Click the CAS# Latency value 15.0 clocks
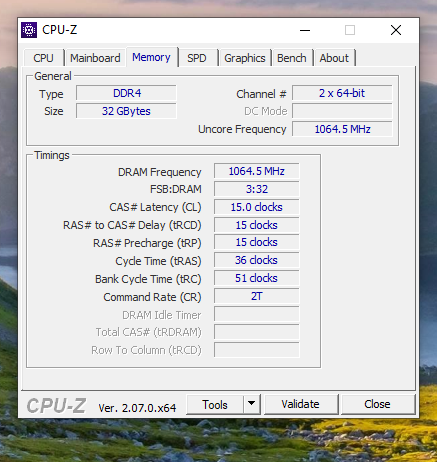Viewport: 437px width, 462px height. [x=257, y=207]
